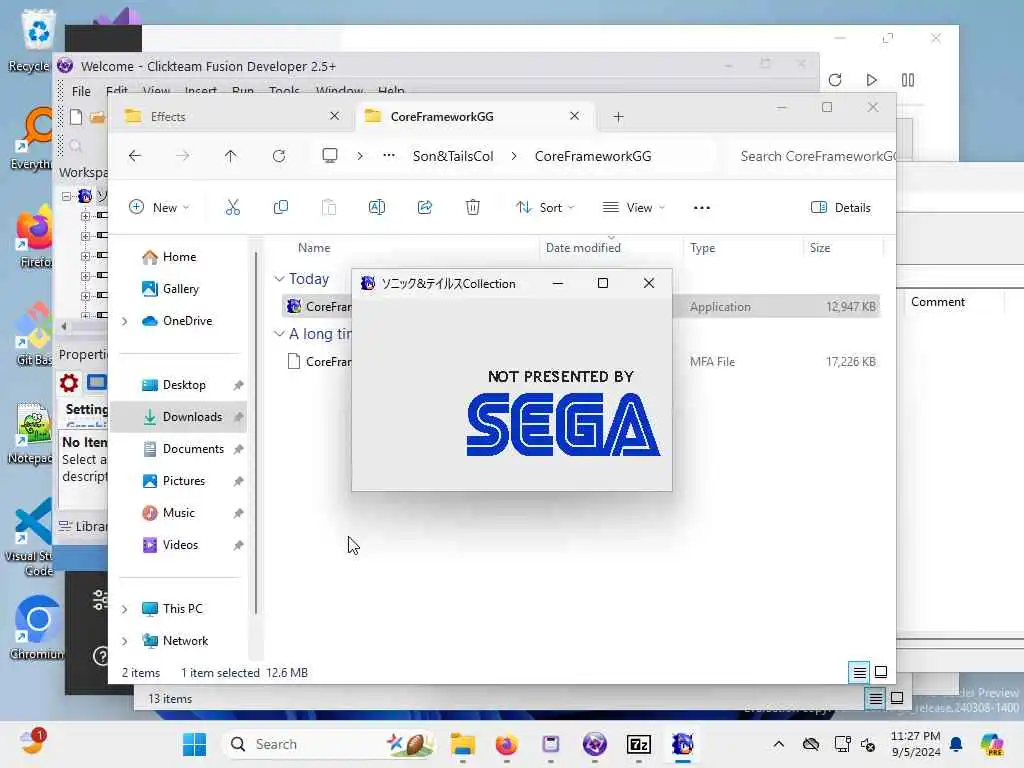Screen dimensions: 1024x768
Task: Sort by the Name column header
Action: point(314,248)
